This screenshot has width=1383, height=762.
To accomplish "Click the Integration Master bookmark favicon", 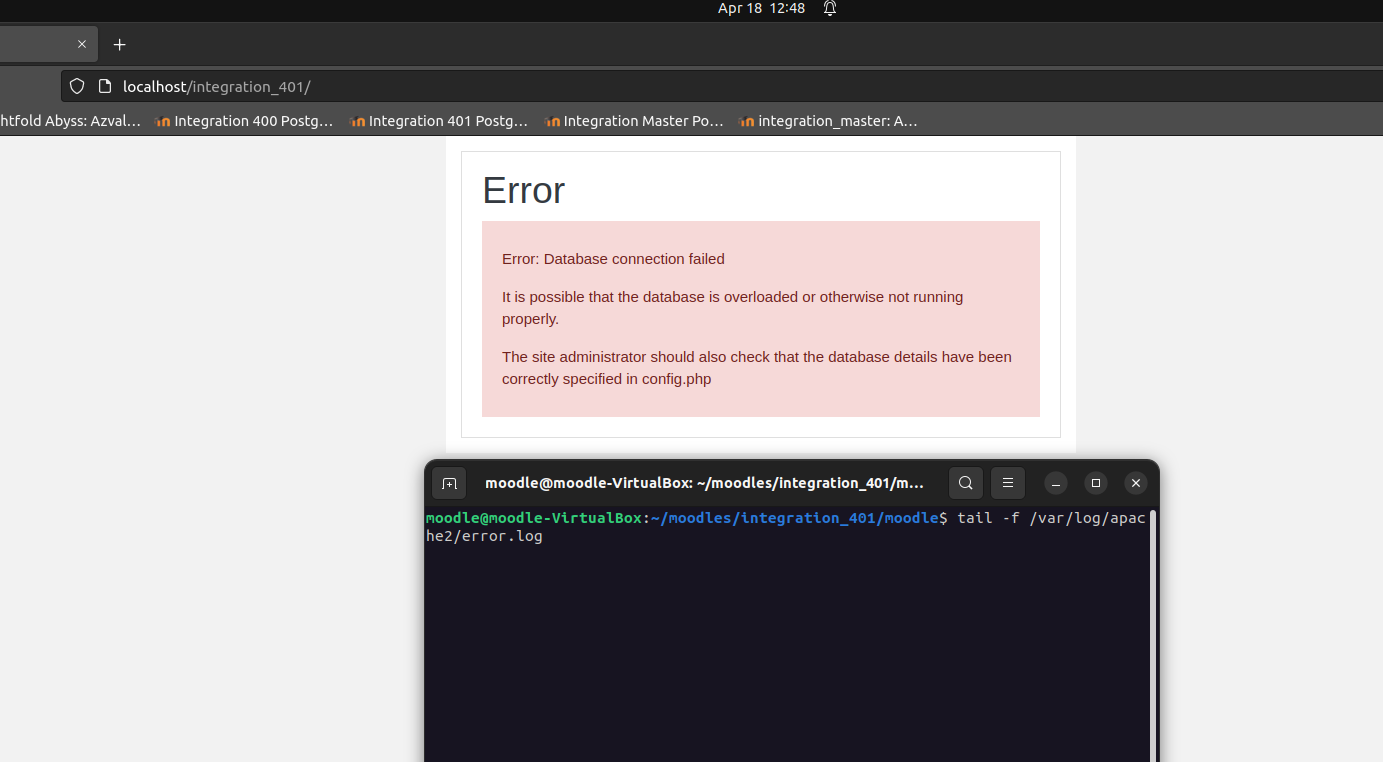I will tap(552, 122).
